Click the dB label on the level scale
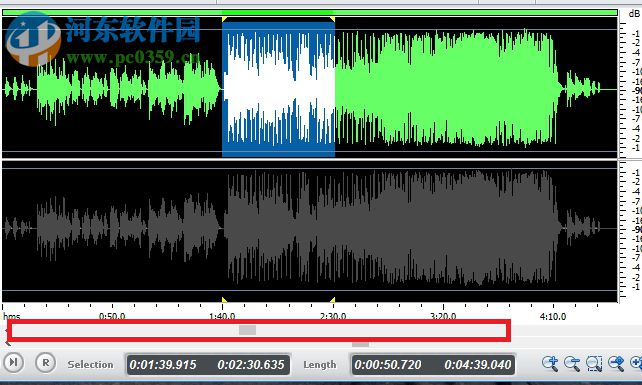This screenshot has height=385, width=642. tap(635, 14)
